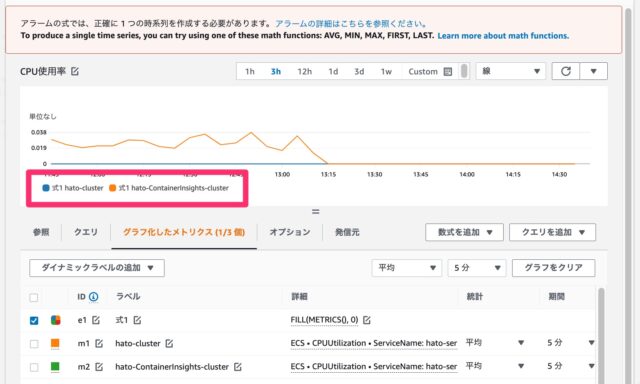Open the e1 multicolor swatch
640x384 pixels.
tap(56, 320)
